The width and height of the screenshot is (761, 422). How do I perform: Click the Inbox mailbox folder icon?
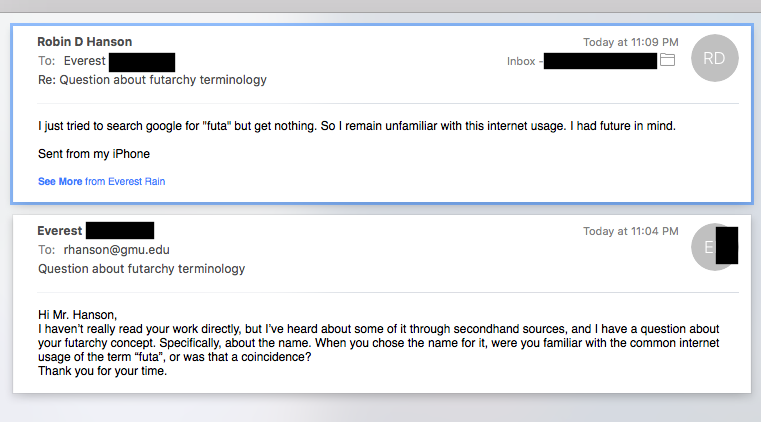[668, 61]
